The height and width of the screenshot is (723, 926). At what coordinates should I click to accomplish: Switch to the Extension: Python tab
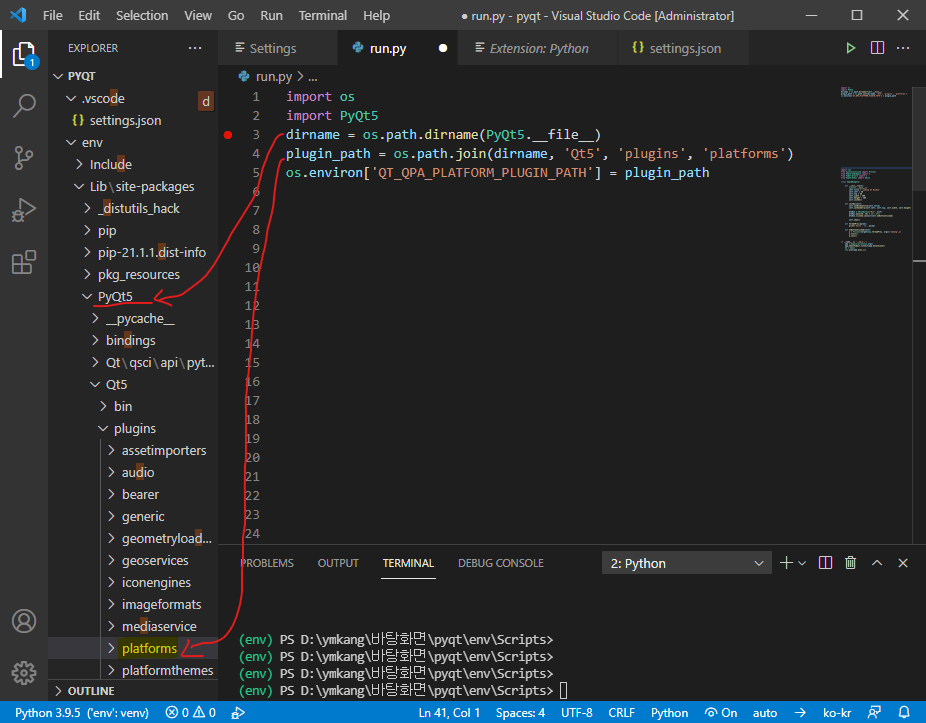coord(537,48)
